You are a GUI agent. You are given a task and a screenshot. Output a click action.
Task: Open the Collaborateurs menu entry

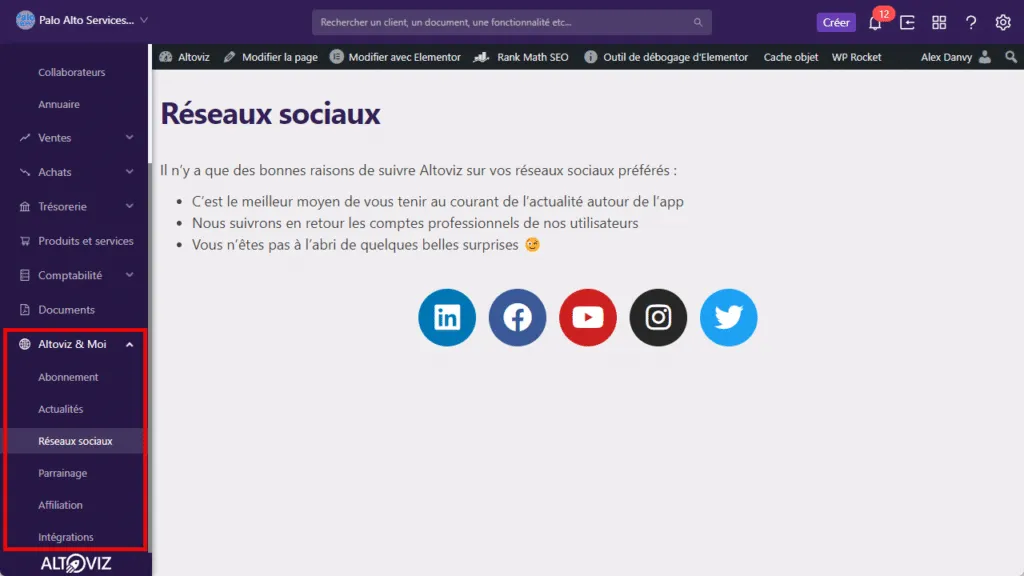72,72
